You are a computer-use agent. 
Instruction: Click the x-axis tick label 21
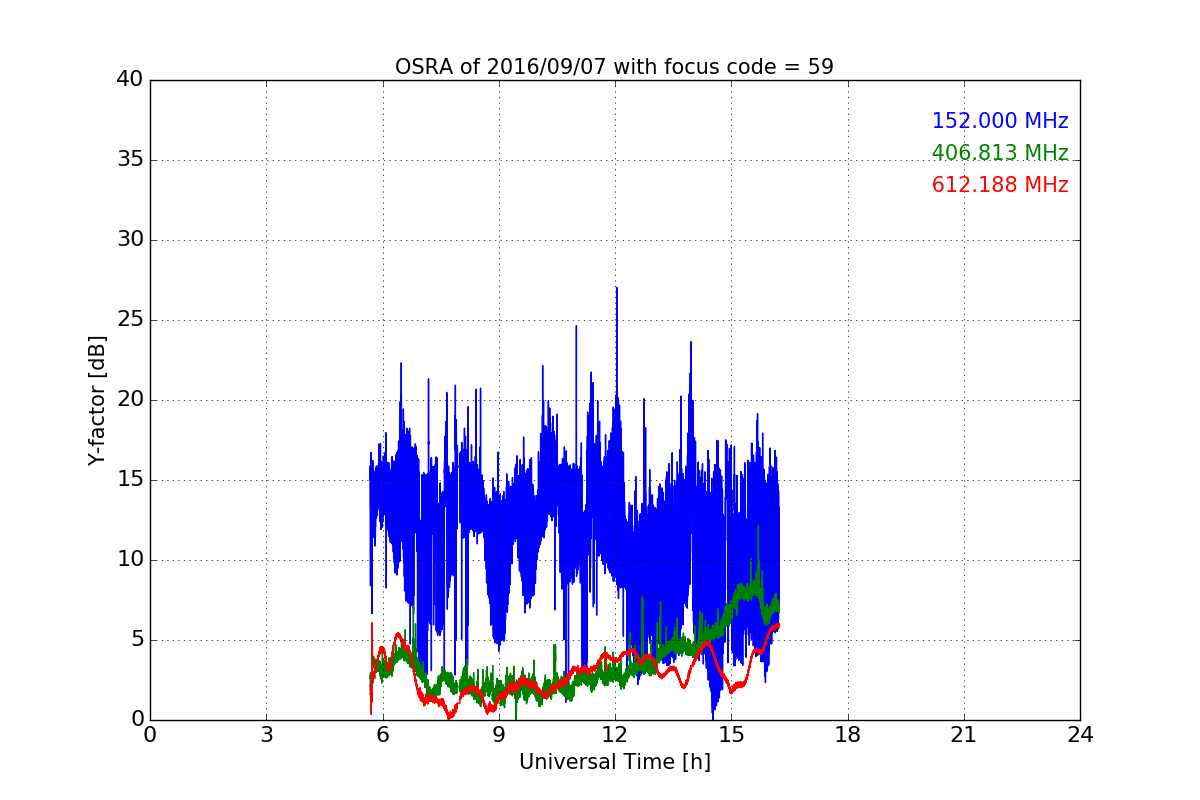point(964,735)
